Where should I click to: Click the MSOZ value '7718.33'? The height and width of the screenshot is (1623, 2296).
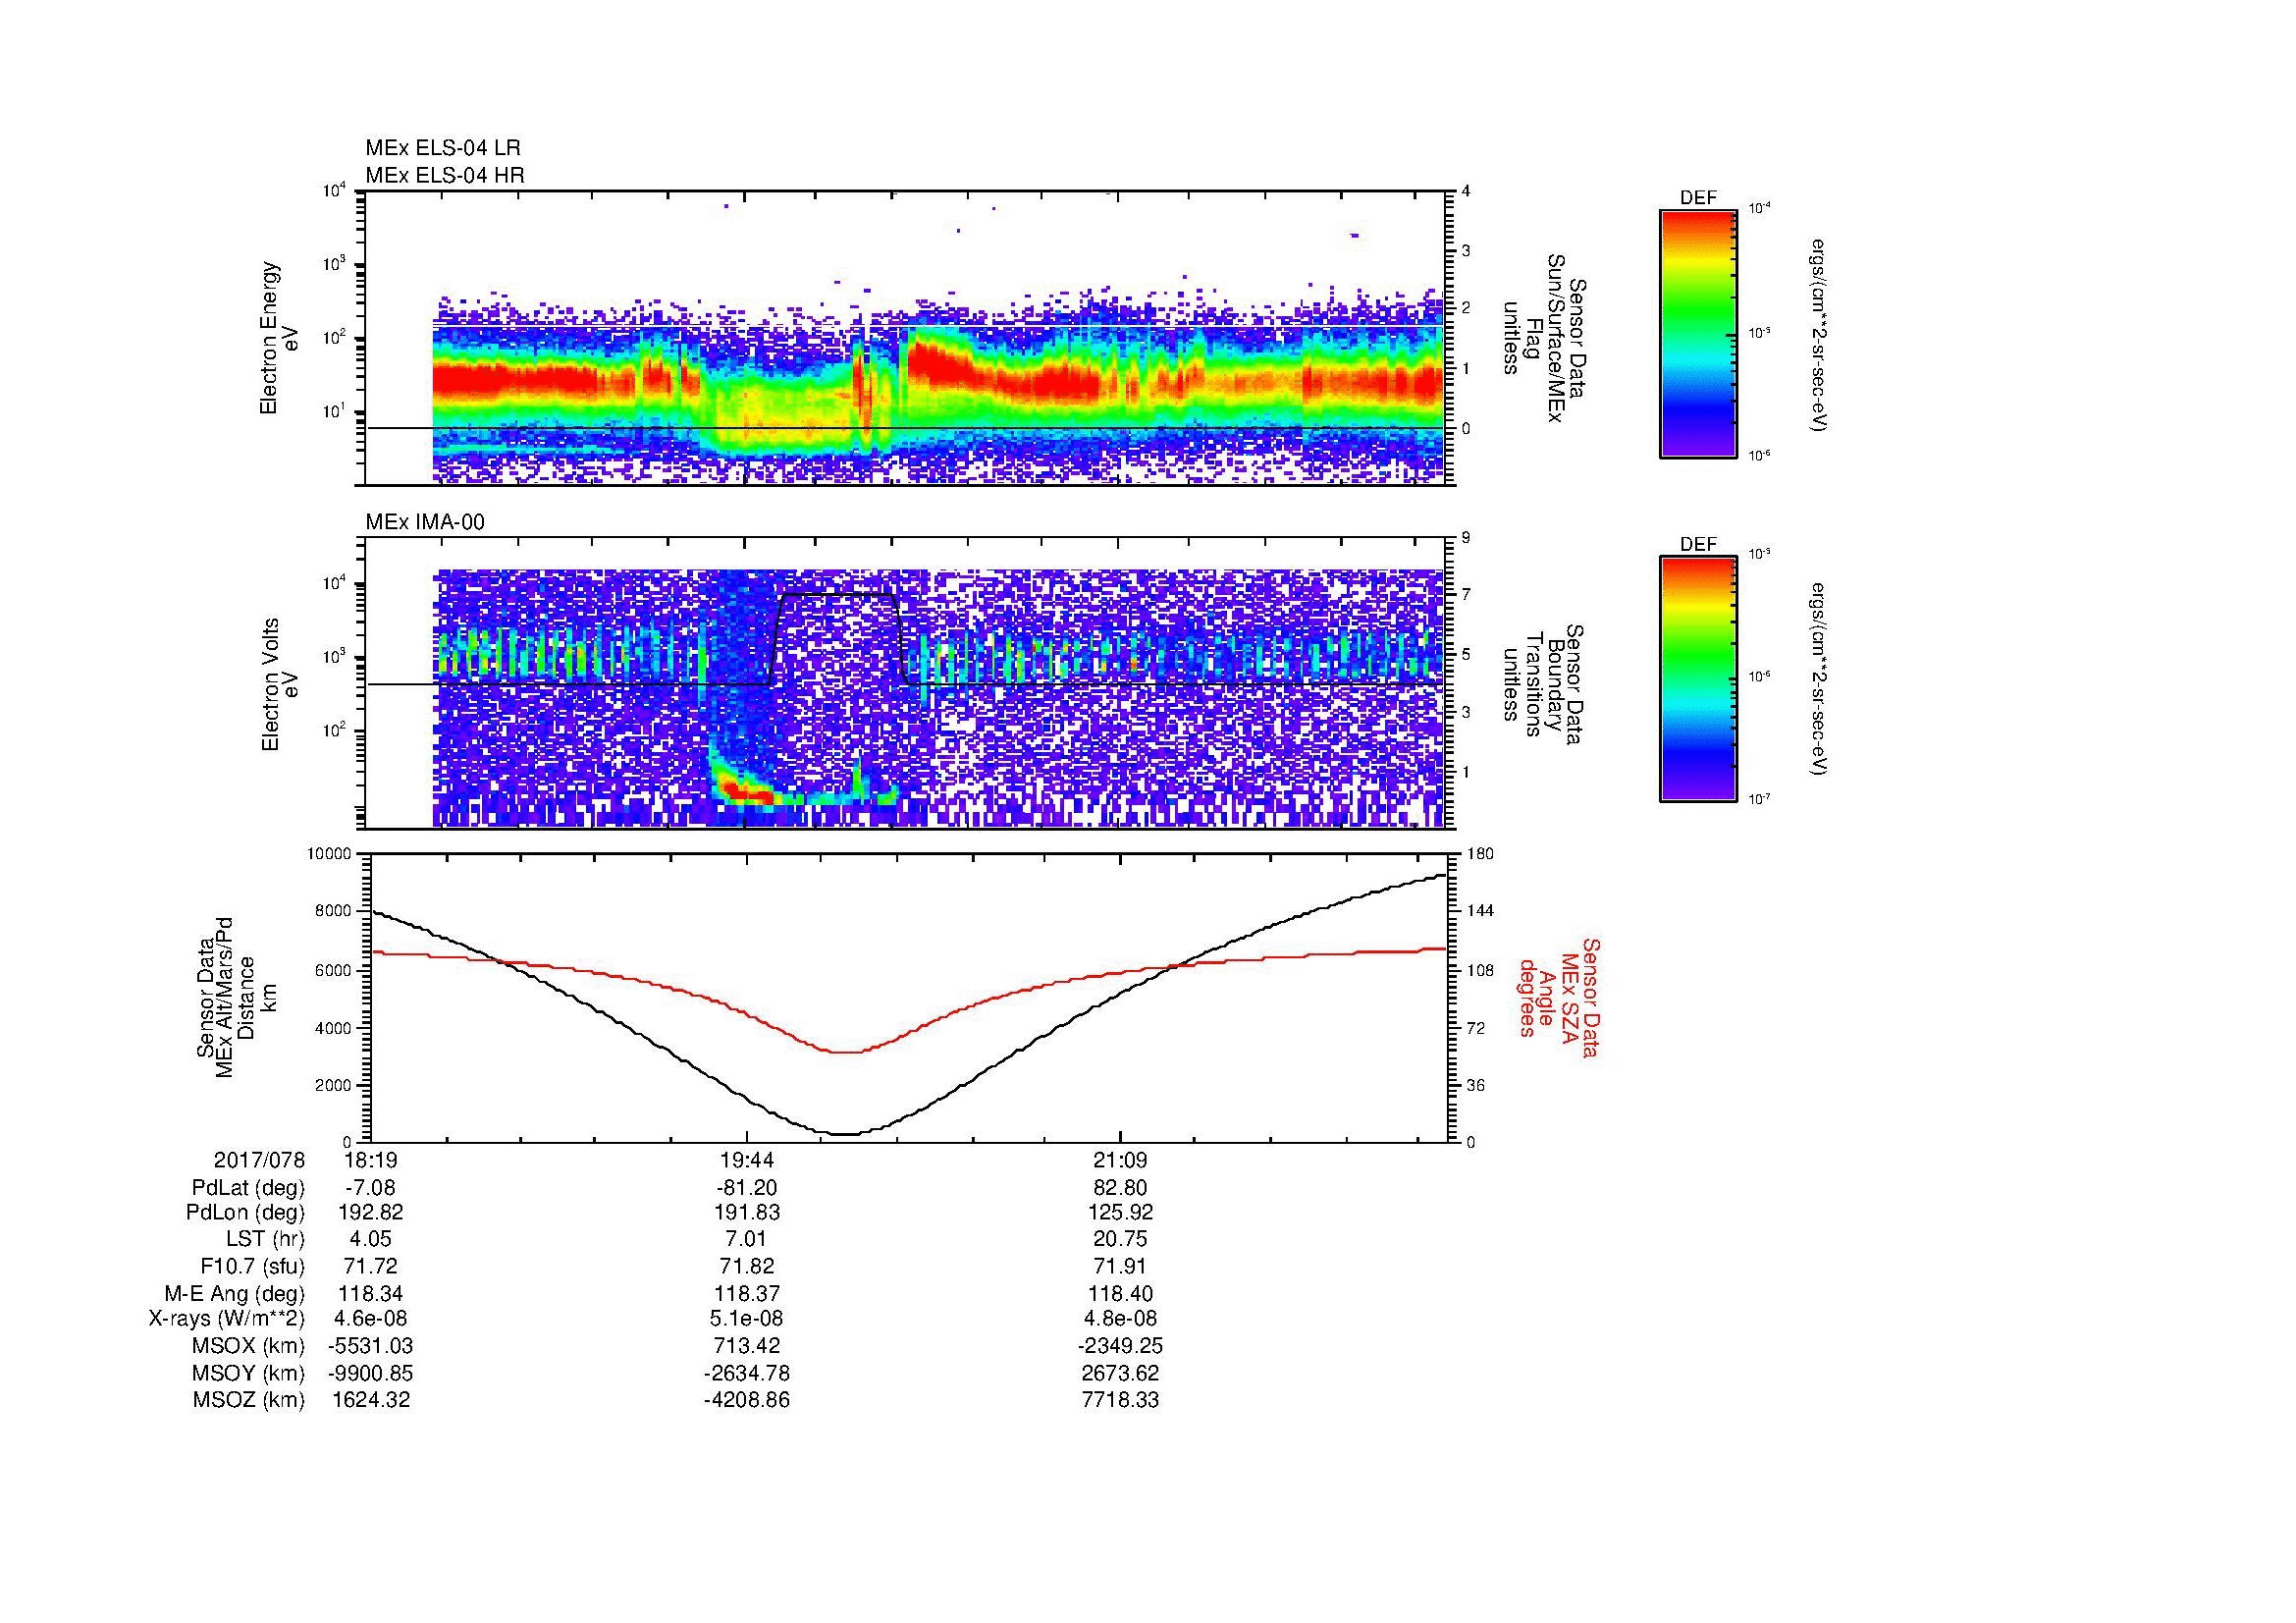pos(1121,1400)
